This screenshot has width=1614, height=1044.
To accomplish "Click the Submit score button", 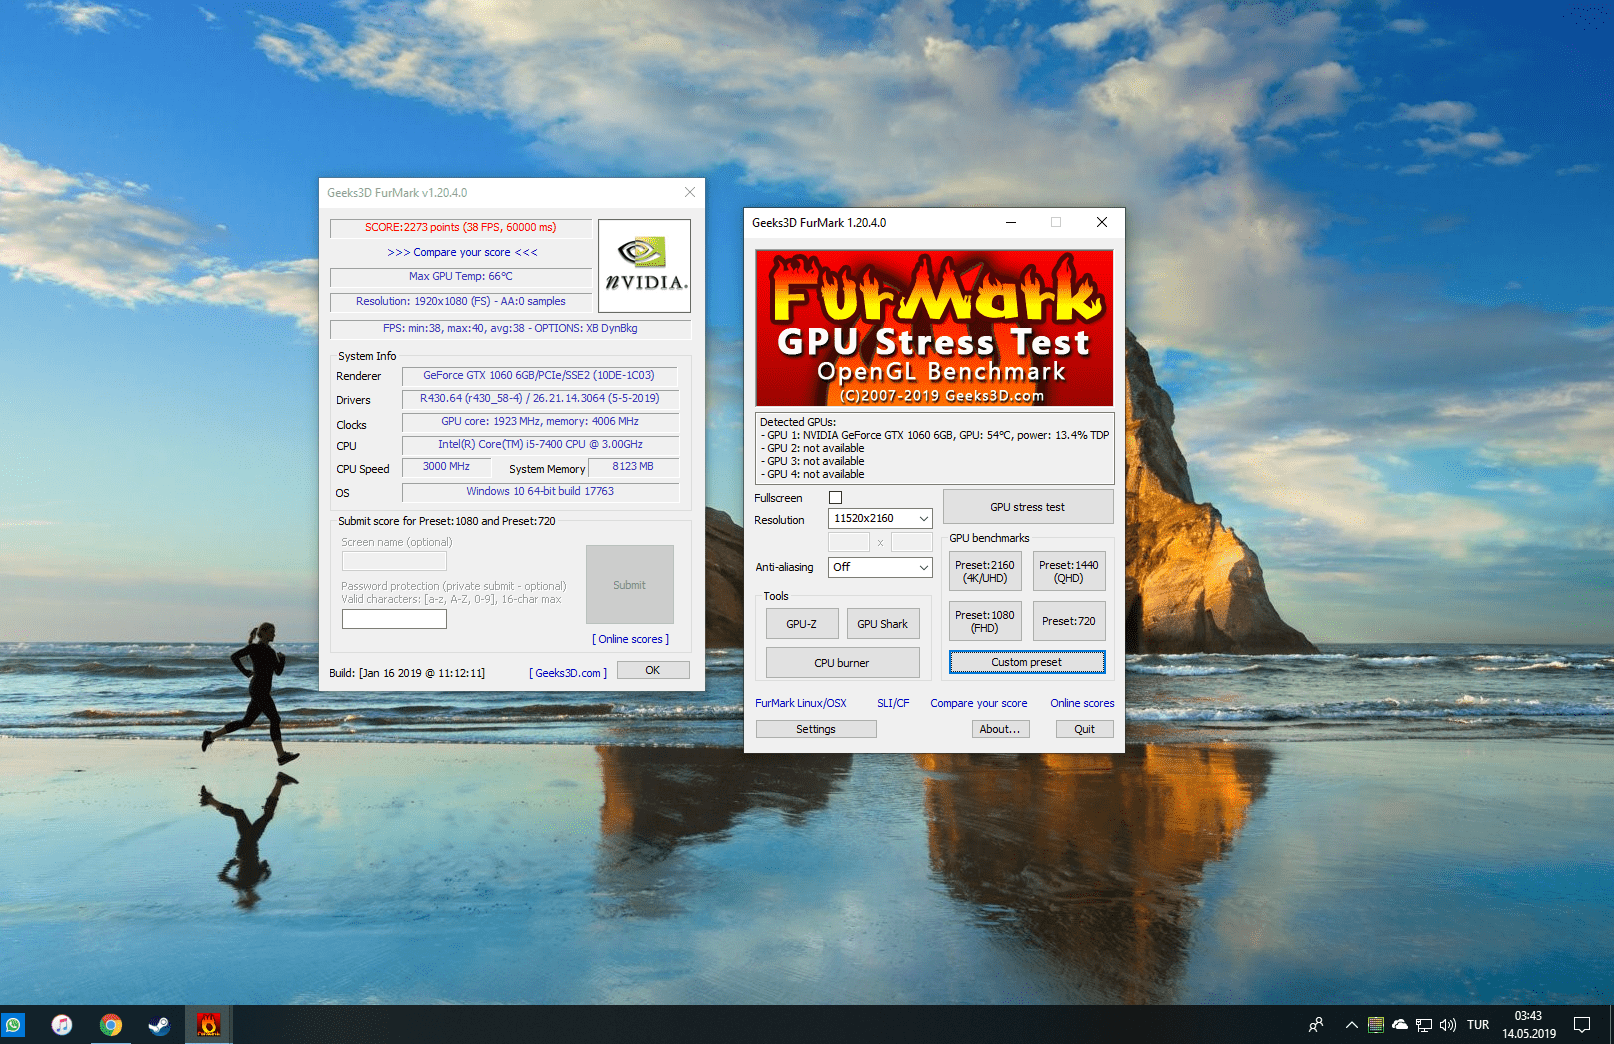I will click(630, 585).
